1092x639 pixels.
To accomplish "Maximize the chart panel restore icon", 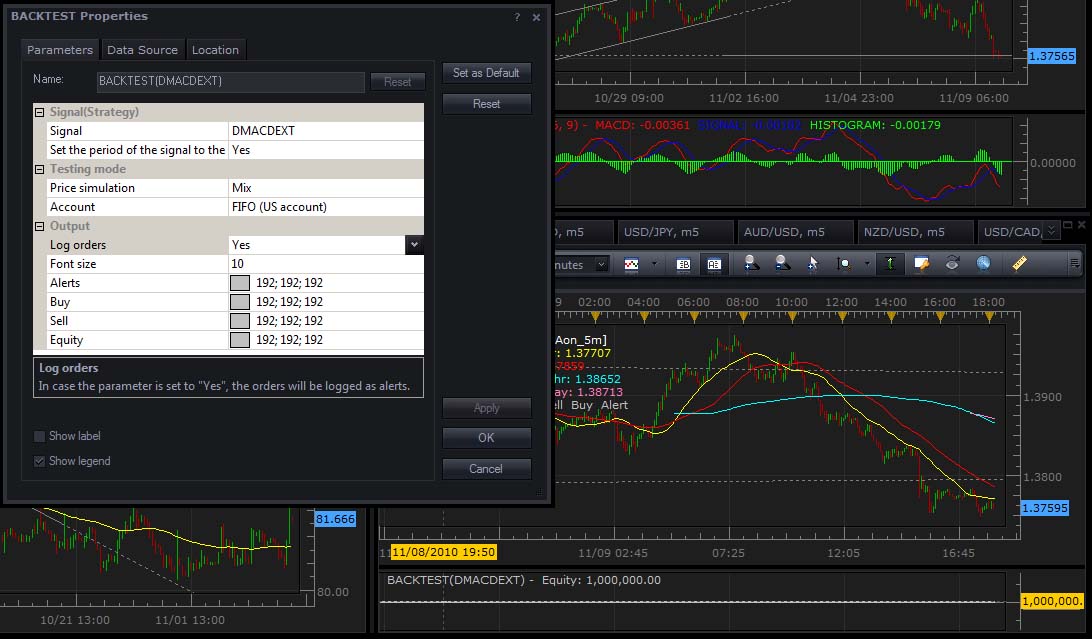I will tap(1068, 225).
